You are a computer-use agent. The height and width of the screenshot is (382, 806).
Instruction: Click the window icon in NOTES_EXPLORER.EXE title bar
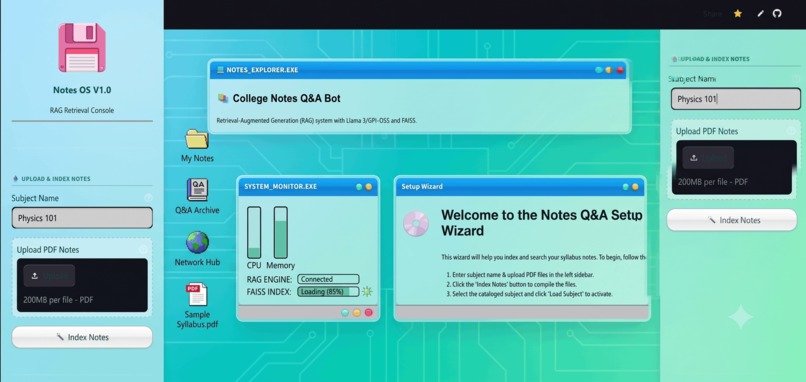click(221, 70)
